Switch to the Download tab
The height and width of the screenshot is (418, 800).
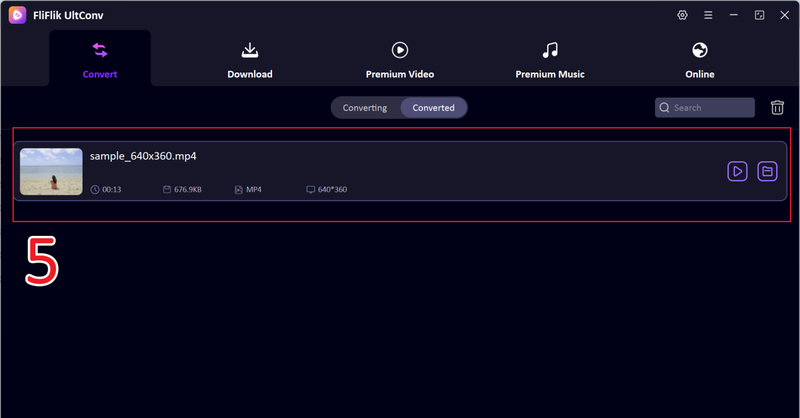click(250, 60)
